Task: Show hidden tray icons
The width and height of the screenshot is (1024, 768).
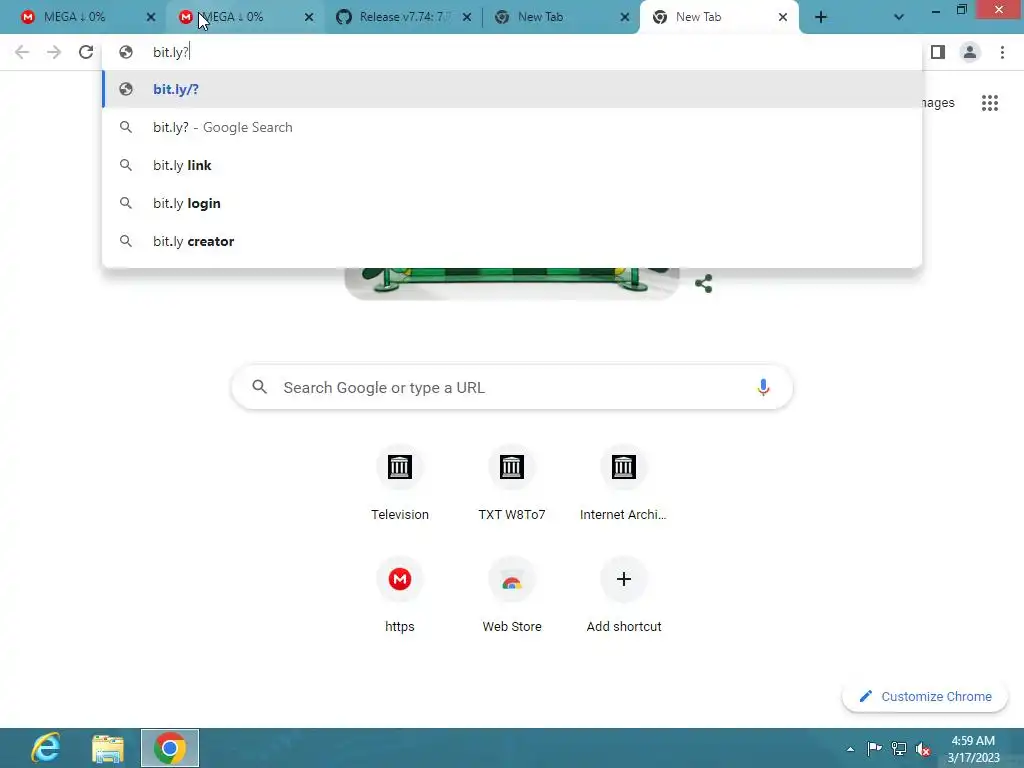Action: (x=850, y=749)
